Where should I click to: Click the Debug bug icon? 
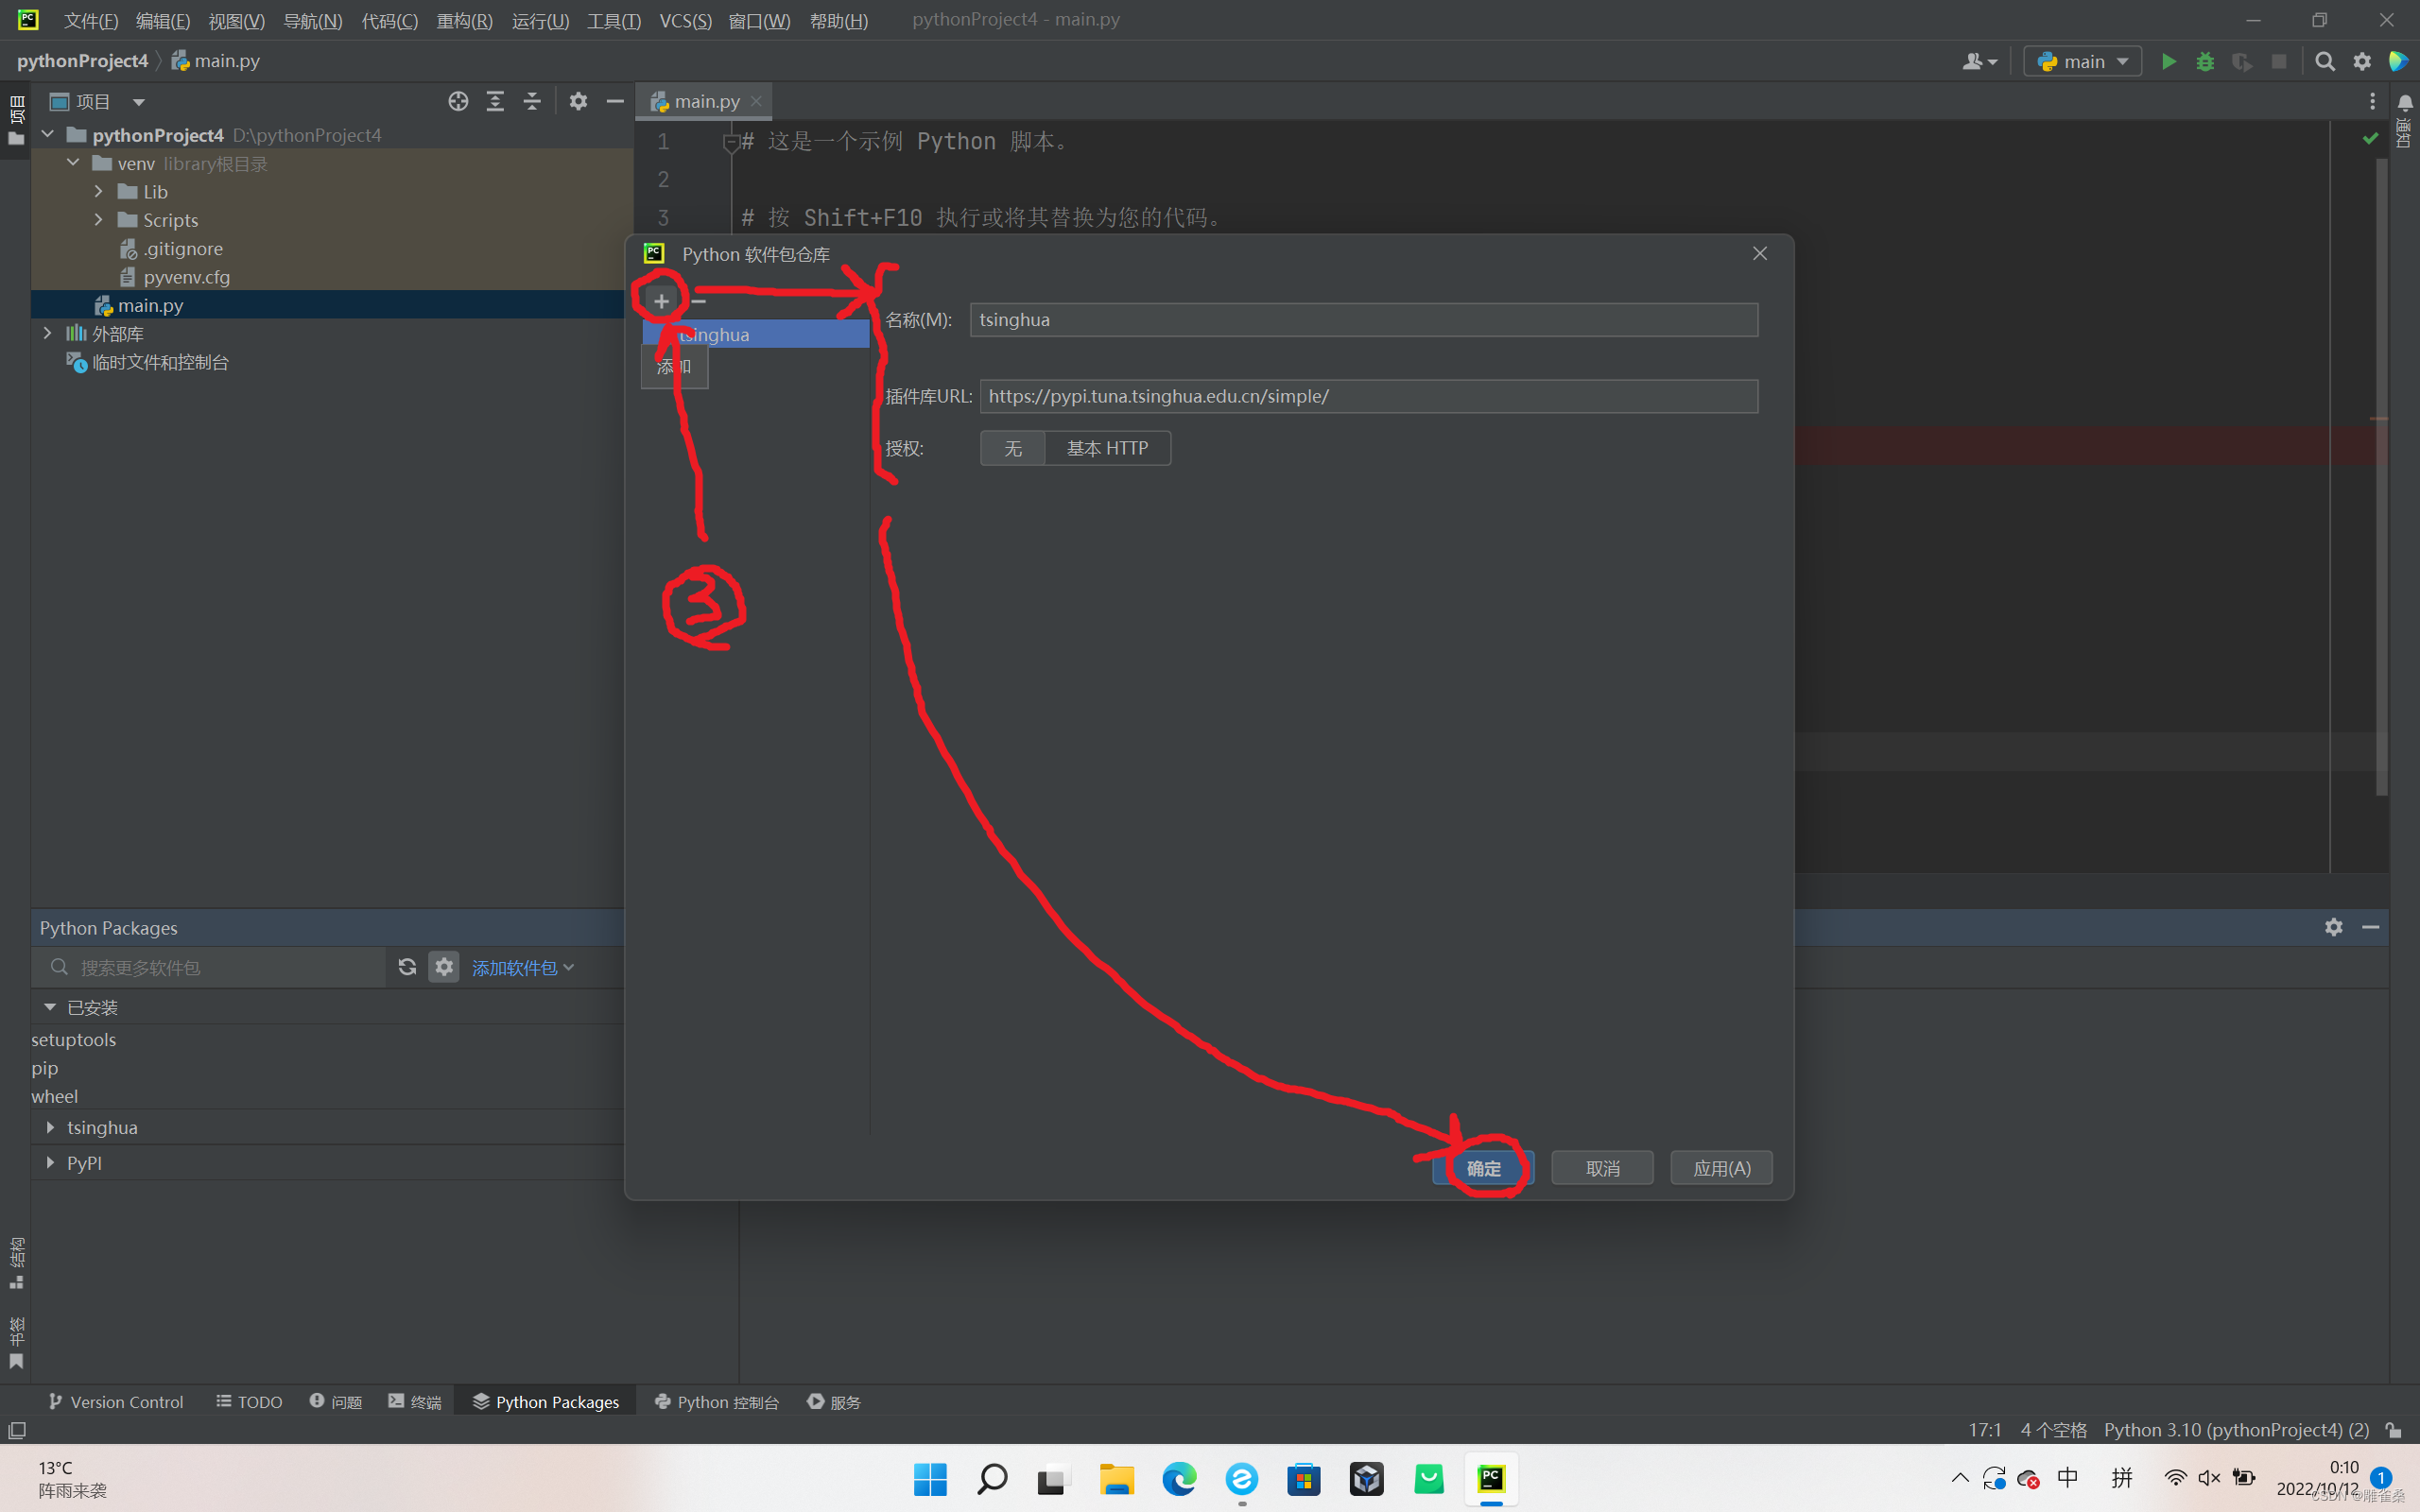click(2205, 62)
